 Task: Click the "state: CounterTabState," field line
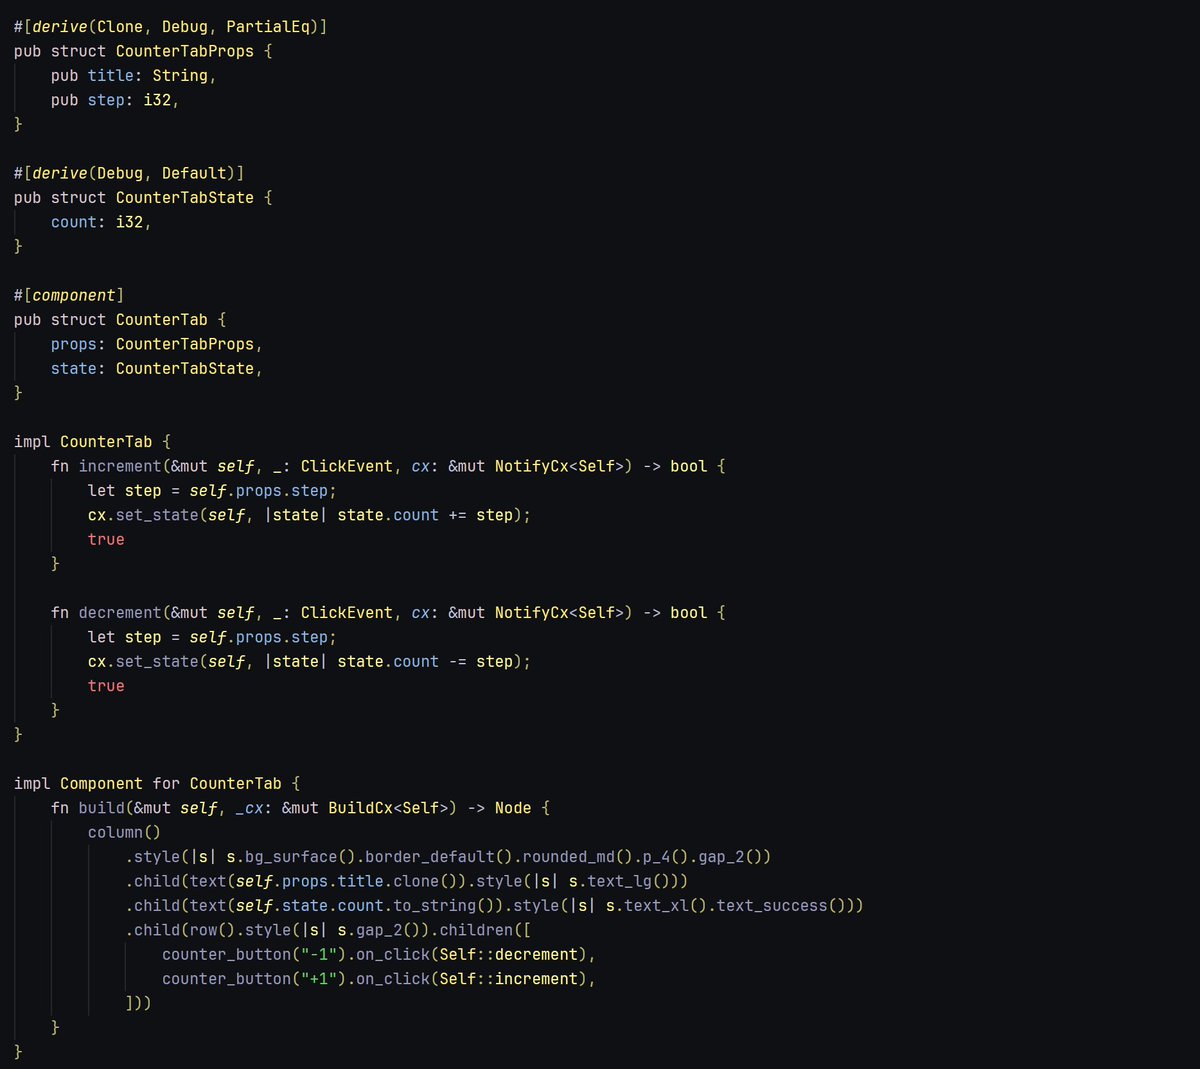tap(157, 369)
